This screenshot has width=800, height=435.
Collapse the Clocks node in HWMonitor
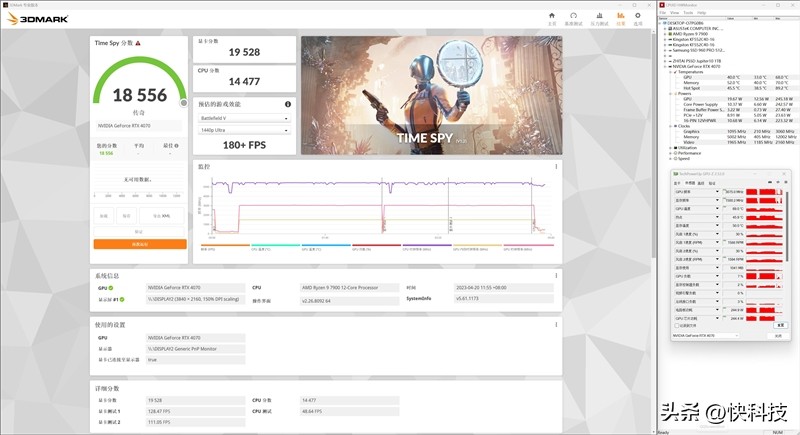(x=671, y=126)
